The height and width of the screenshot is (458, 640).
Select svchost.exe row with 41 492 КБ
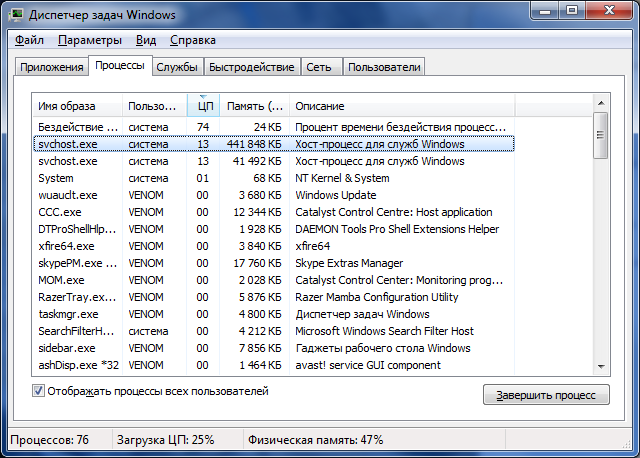(273, 161)
